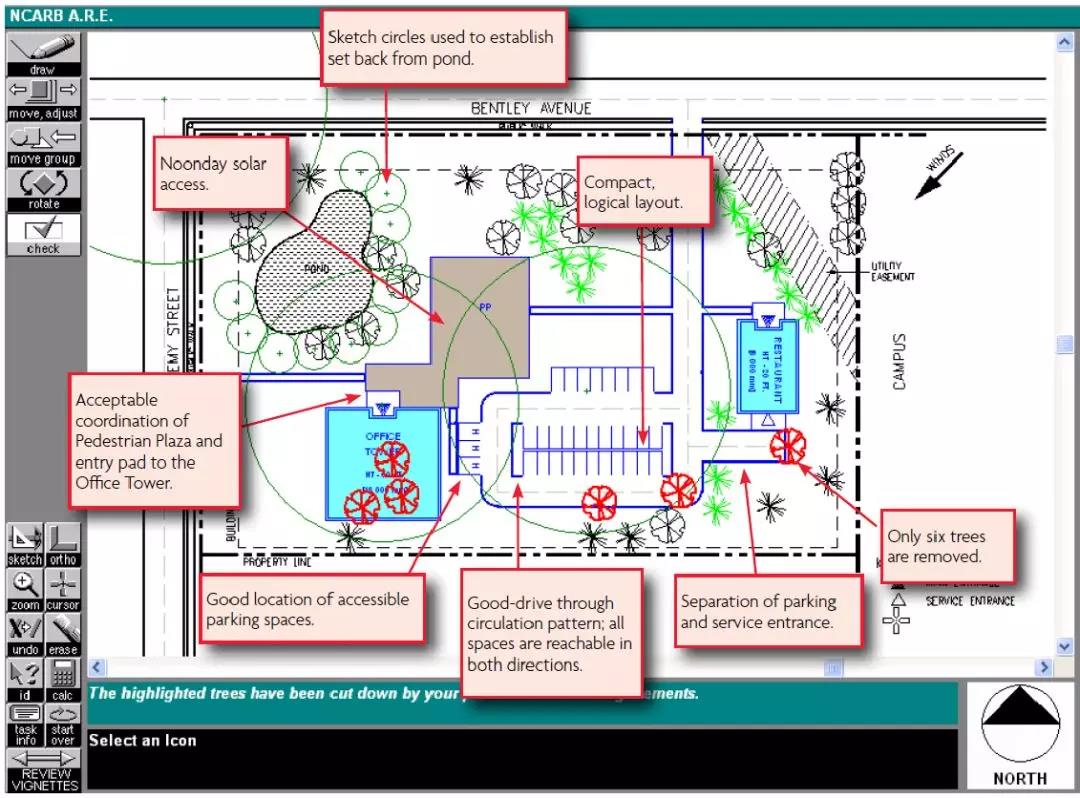Activate the zoom tool
The image size is (1080, 798).
[25, 589]
